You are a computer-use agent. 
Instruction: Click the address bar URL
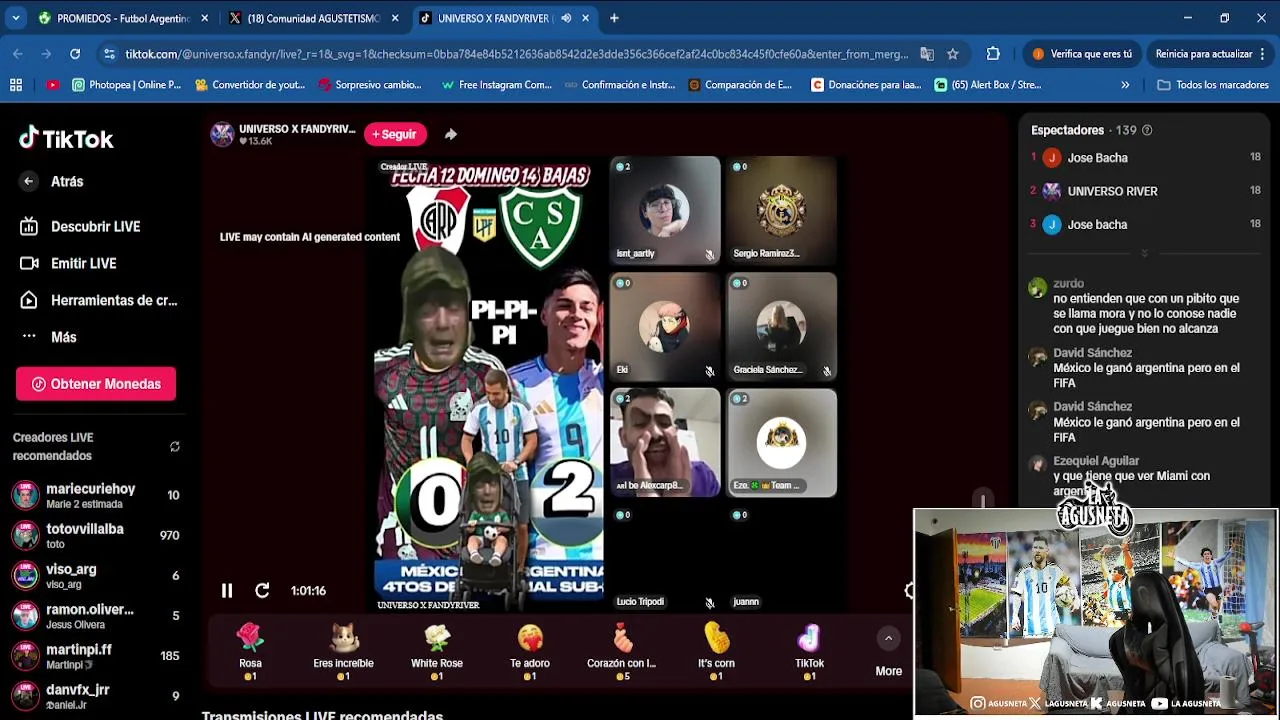516,54
